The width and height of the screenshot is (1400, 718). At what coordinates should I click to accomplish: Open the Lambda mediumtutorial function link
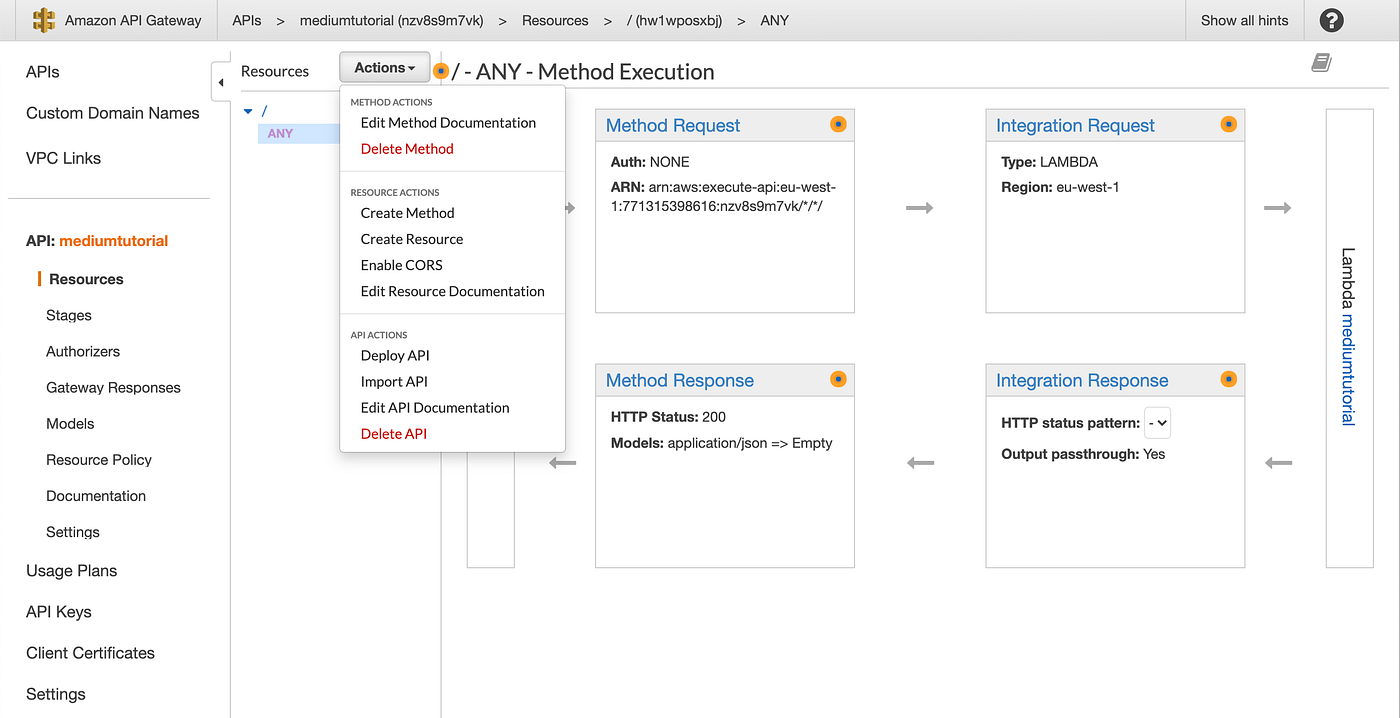[1348, 370]
